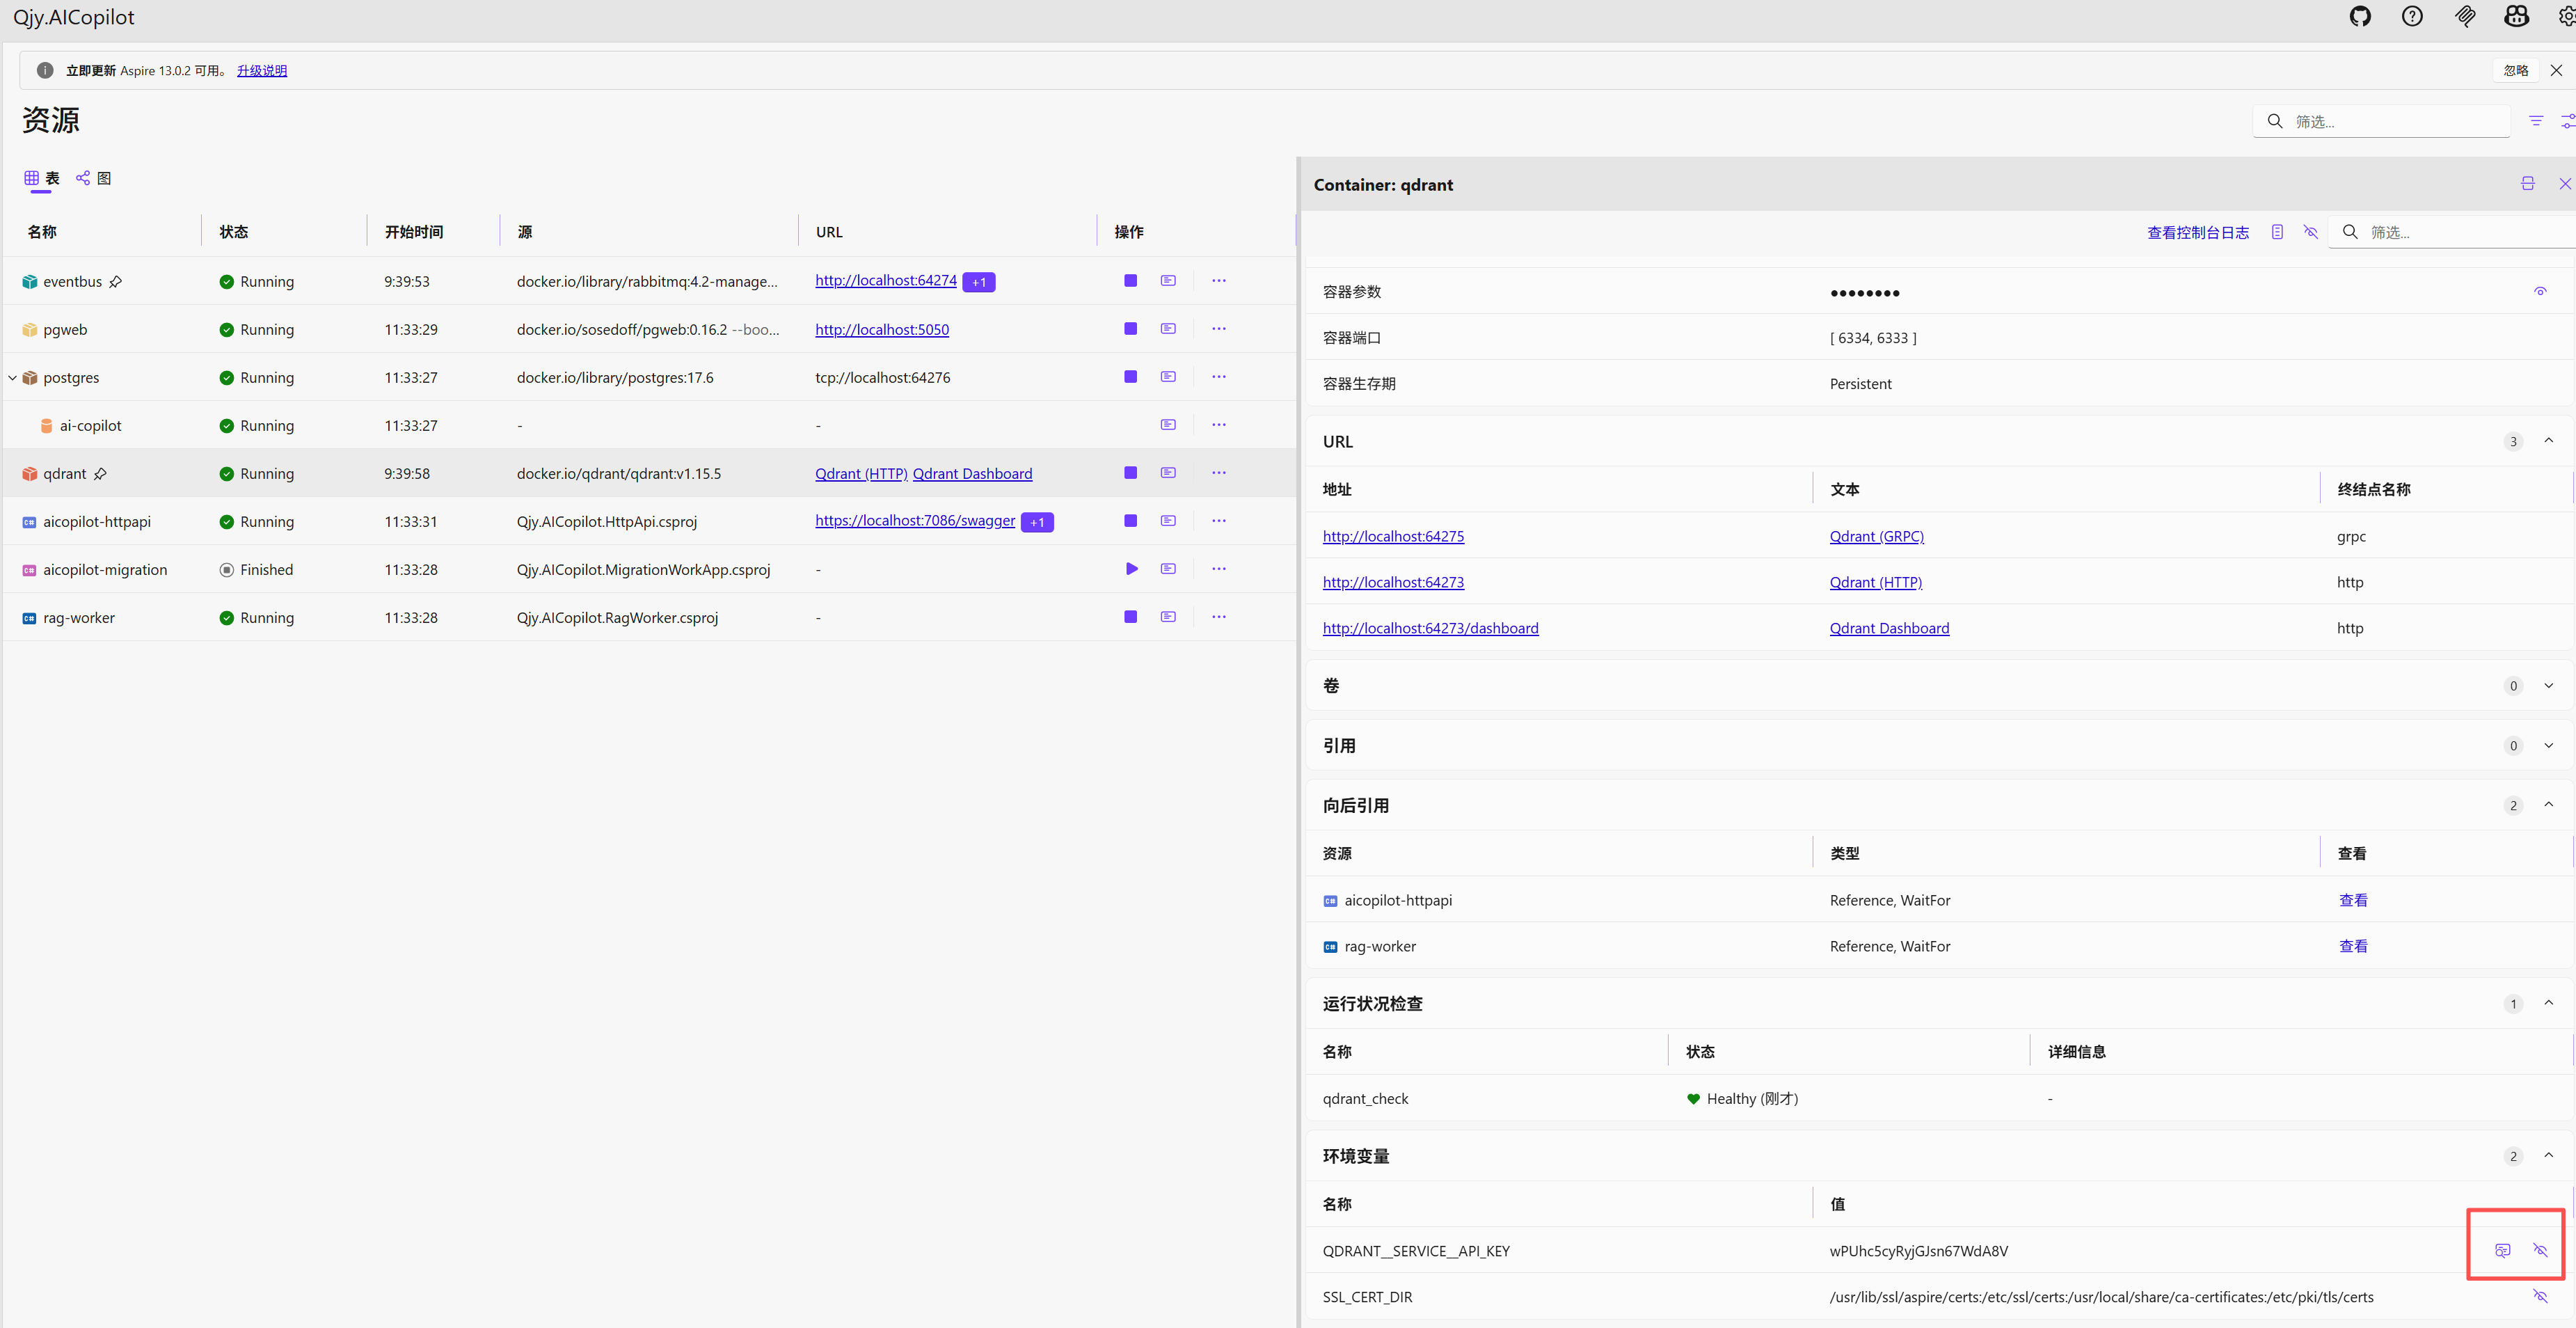This screenshot has height=1328, width=2576.
Task: Click 查看控制台日志 link
Action: 2197,232
